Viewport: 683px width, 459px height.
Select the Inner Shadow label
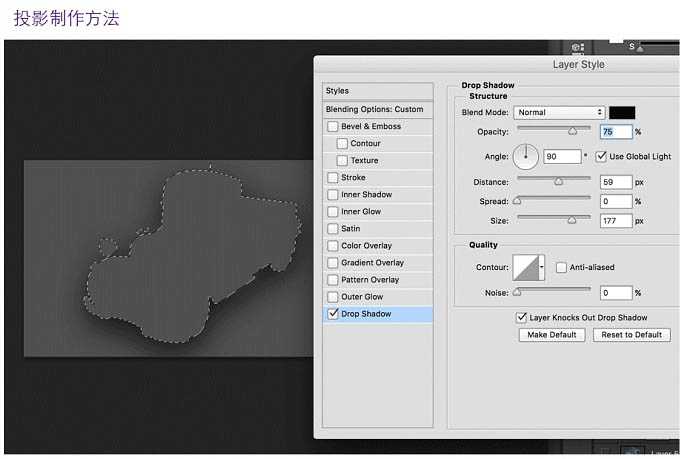click(367, 194)
